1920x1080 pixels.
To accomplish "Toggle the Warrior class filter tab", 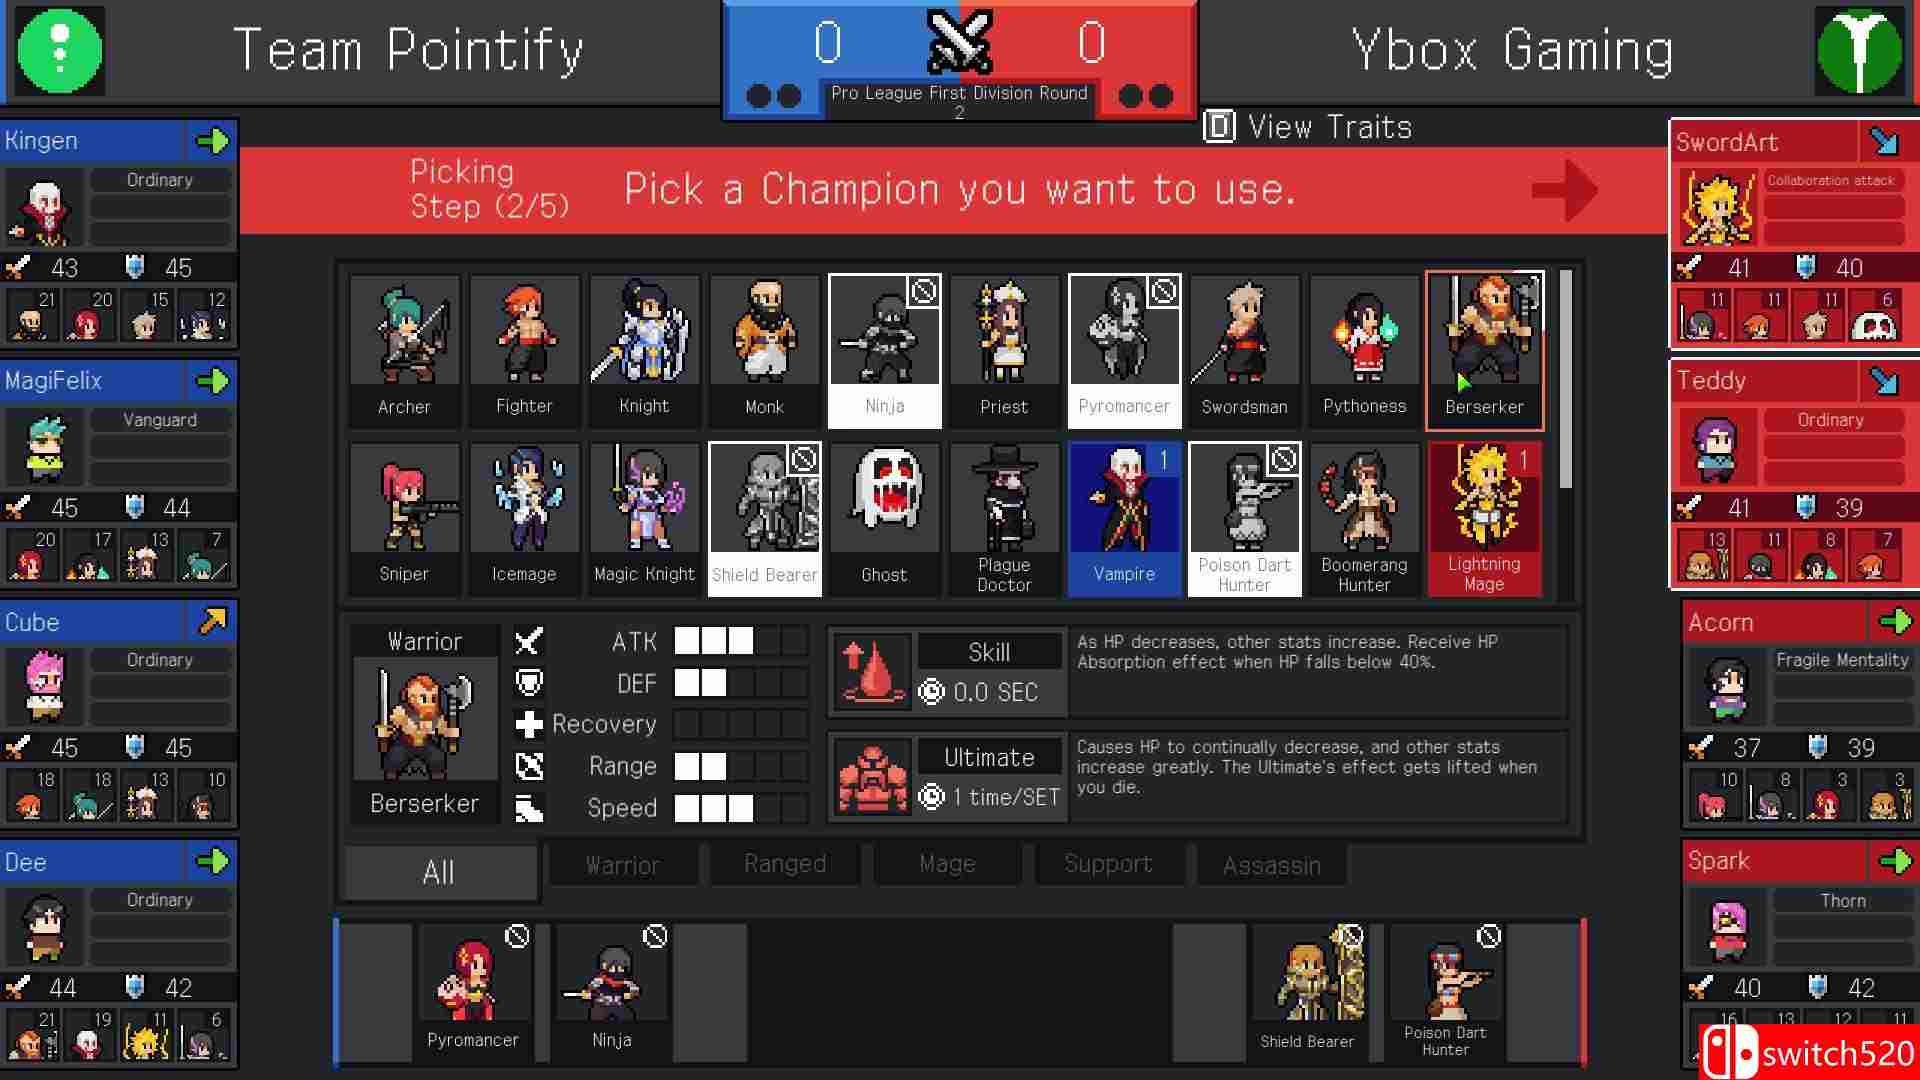I will pos(622,866).
